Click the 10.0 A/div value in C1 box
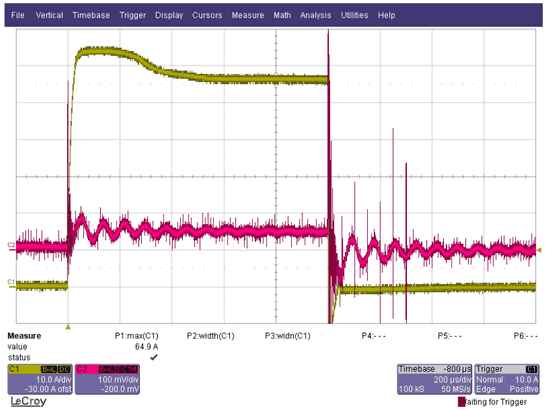 54,379
